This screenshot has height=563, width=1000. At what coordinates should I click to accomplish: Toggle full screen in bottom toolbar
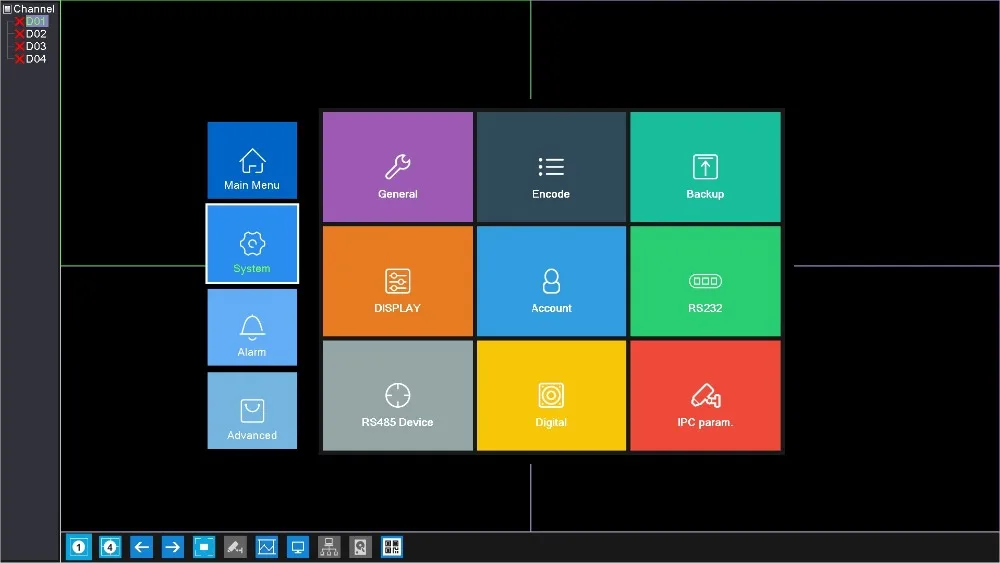204,547
